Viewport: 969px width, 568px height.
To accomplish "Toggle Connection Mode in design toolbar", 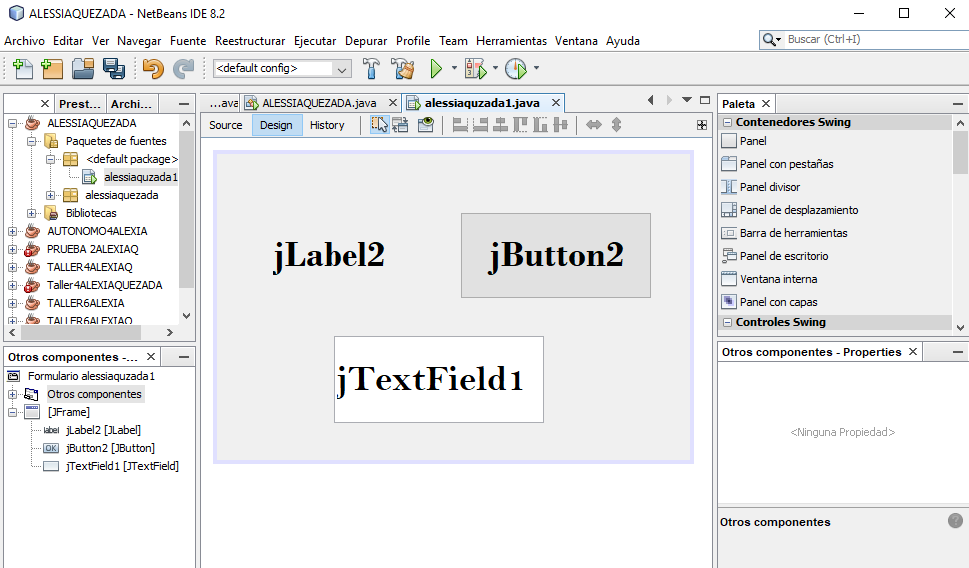I will (400, 125).
